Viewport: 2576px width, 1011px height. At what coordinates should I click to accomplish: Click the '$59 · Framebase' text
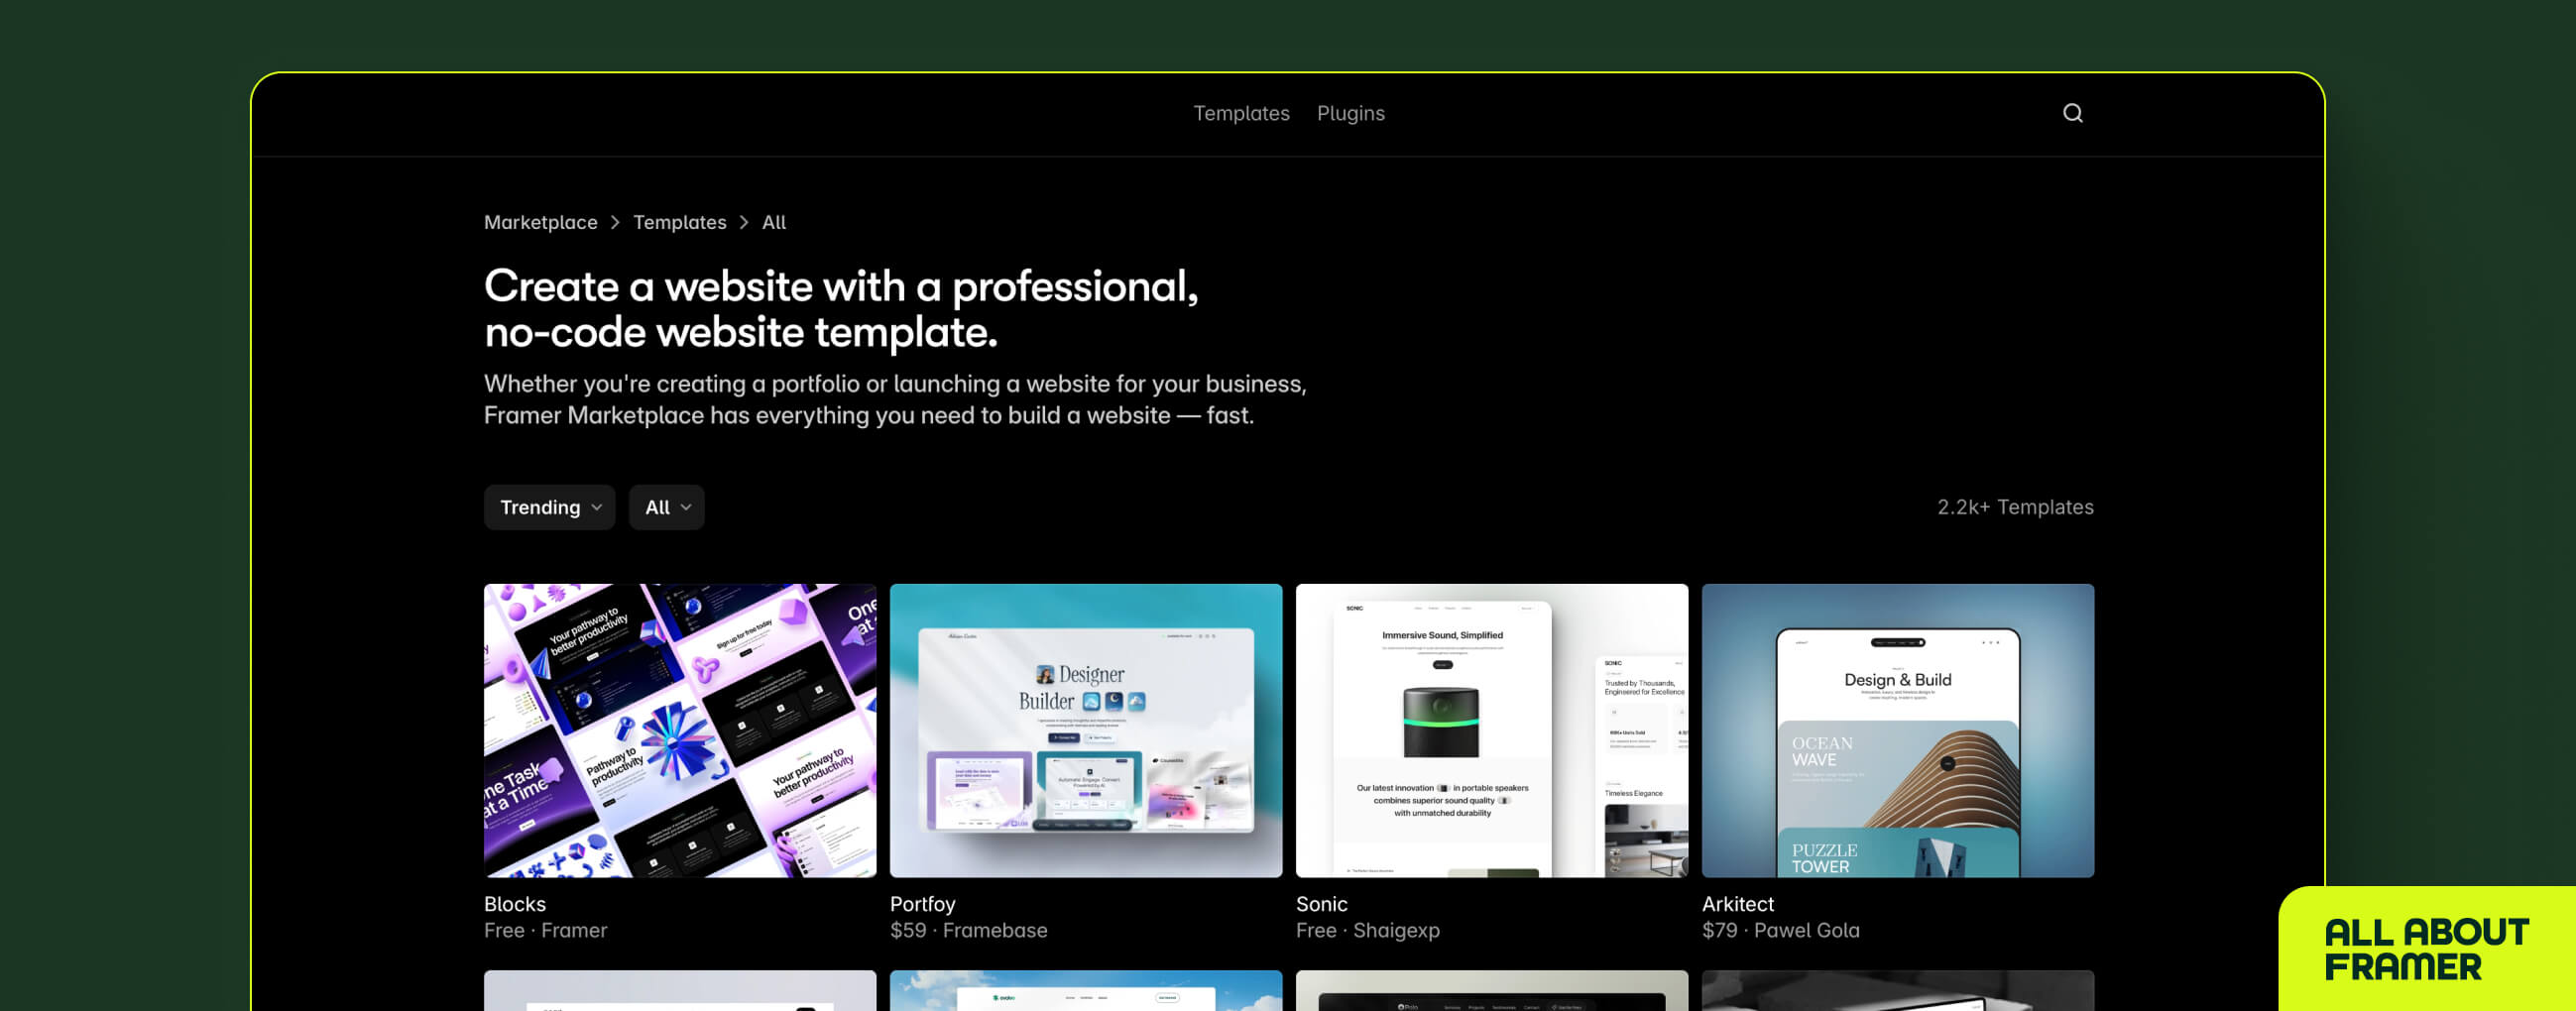(968, 930)
